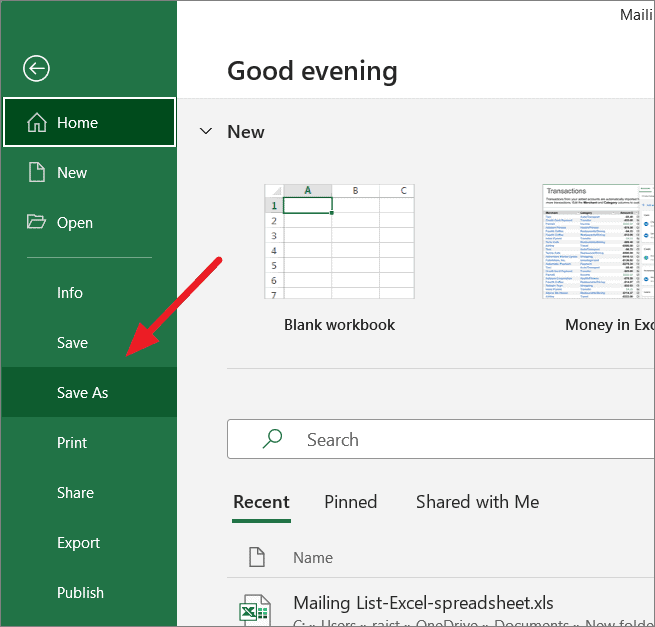This screenshot has height=627, width=655.
Task: Sort files by the Name column header
Action: (x=313, y=558)
